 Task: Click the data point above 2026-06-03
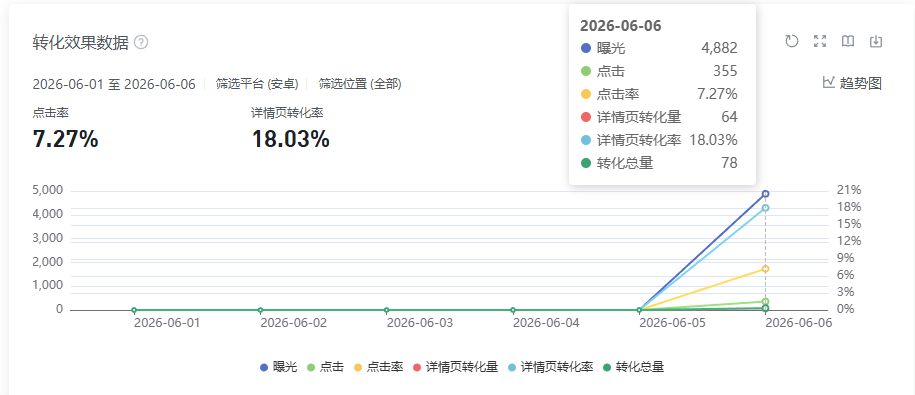pos(386,310)
